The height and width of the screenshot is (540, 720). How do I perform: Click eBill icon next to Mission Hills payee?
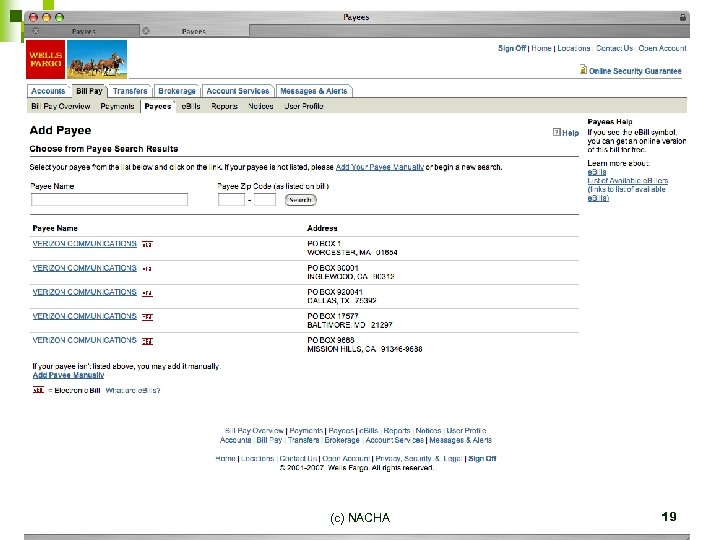(x=147, y=341)
